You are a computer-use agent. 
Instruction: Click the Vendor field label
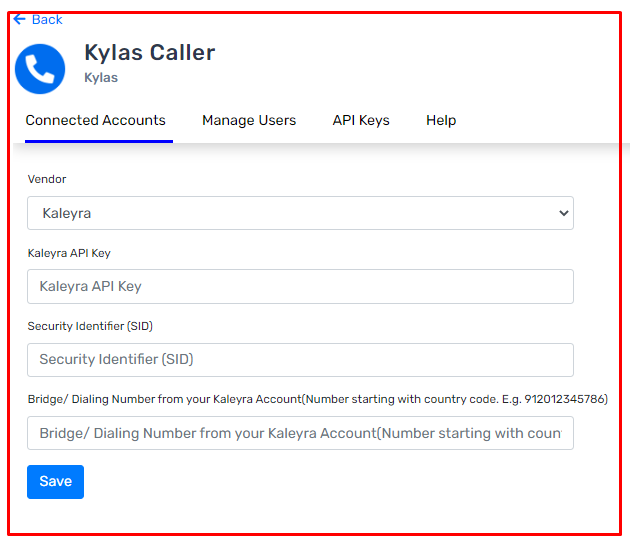coord(47,179)
